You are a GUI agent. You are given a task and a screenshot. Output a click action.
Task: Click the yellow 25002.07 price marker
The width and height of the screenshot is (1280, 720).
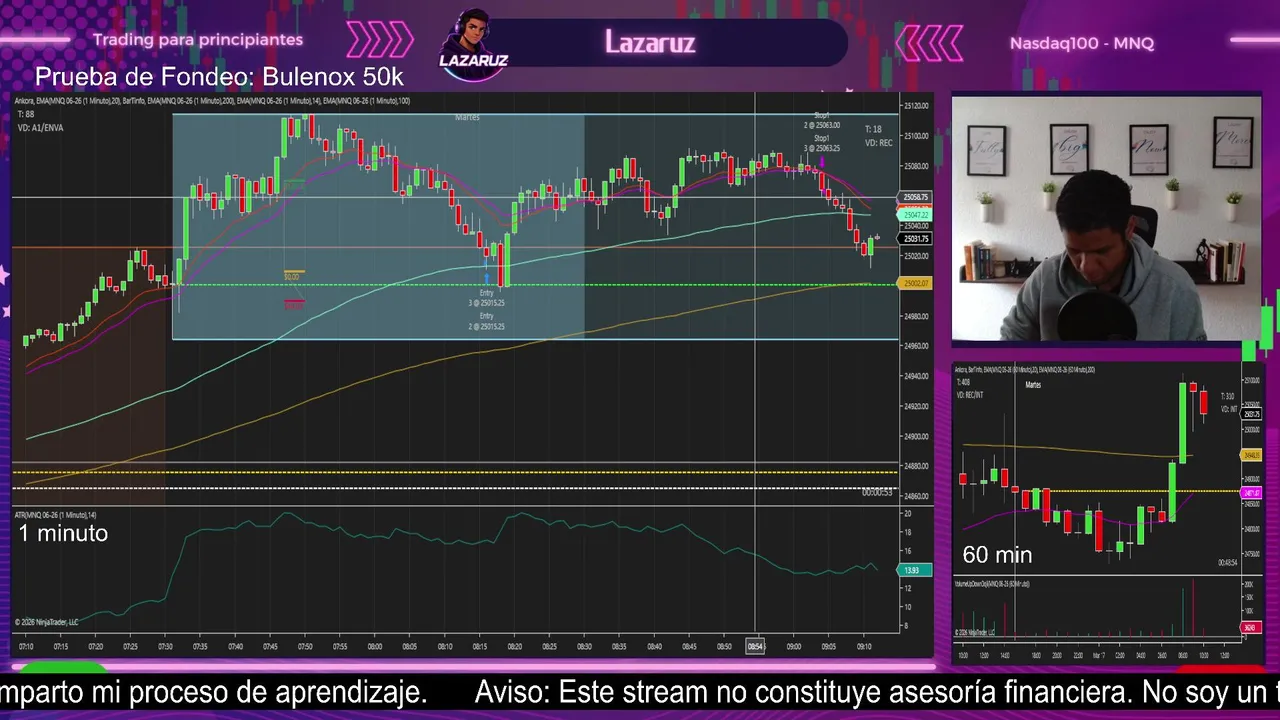tap(915, 284)
